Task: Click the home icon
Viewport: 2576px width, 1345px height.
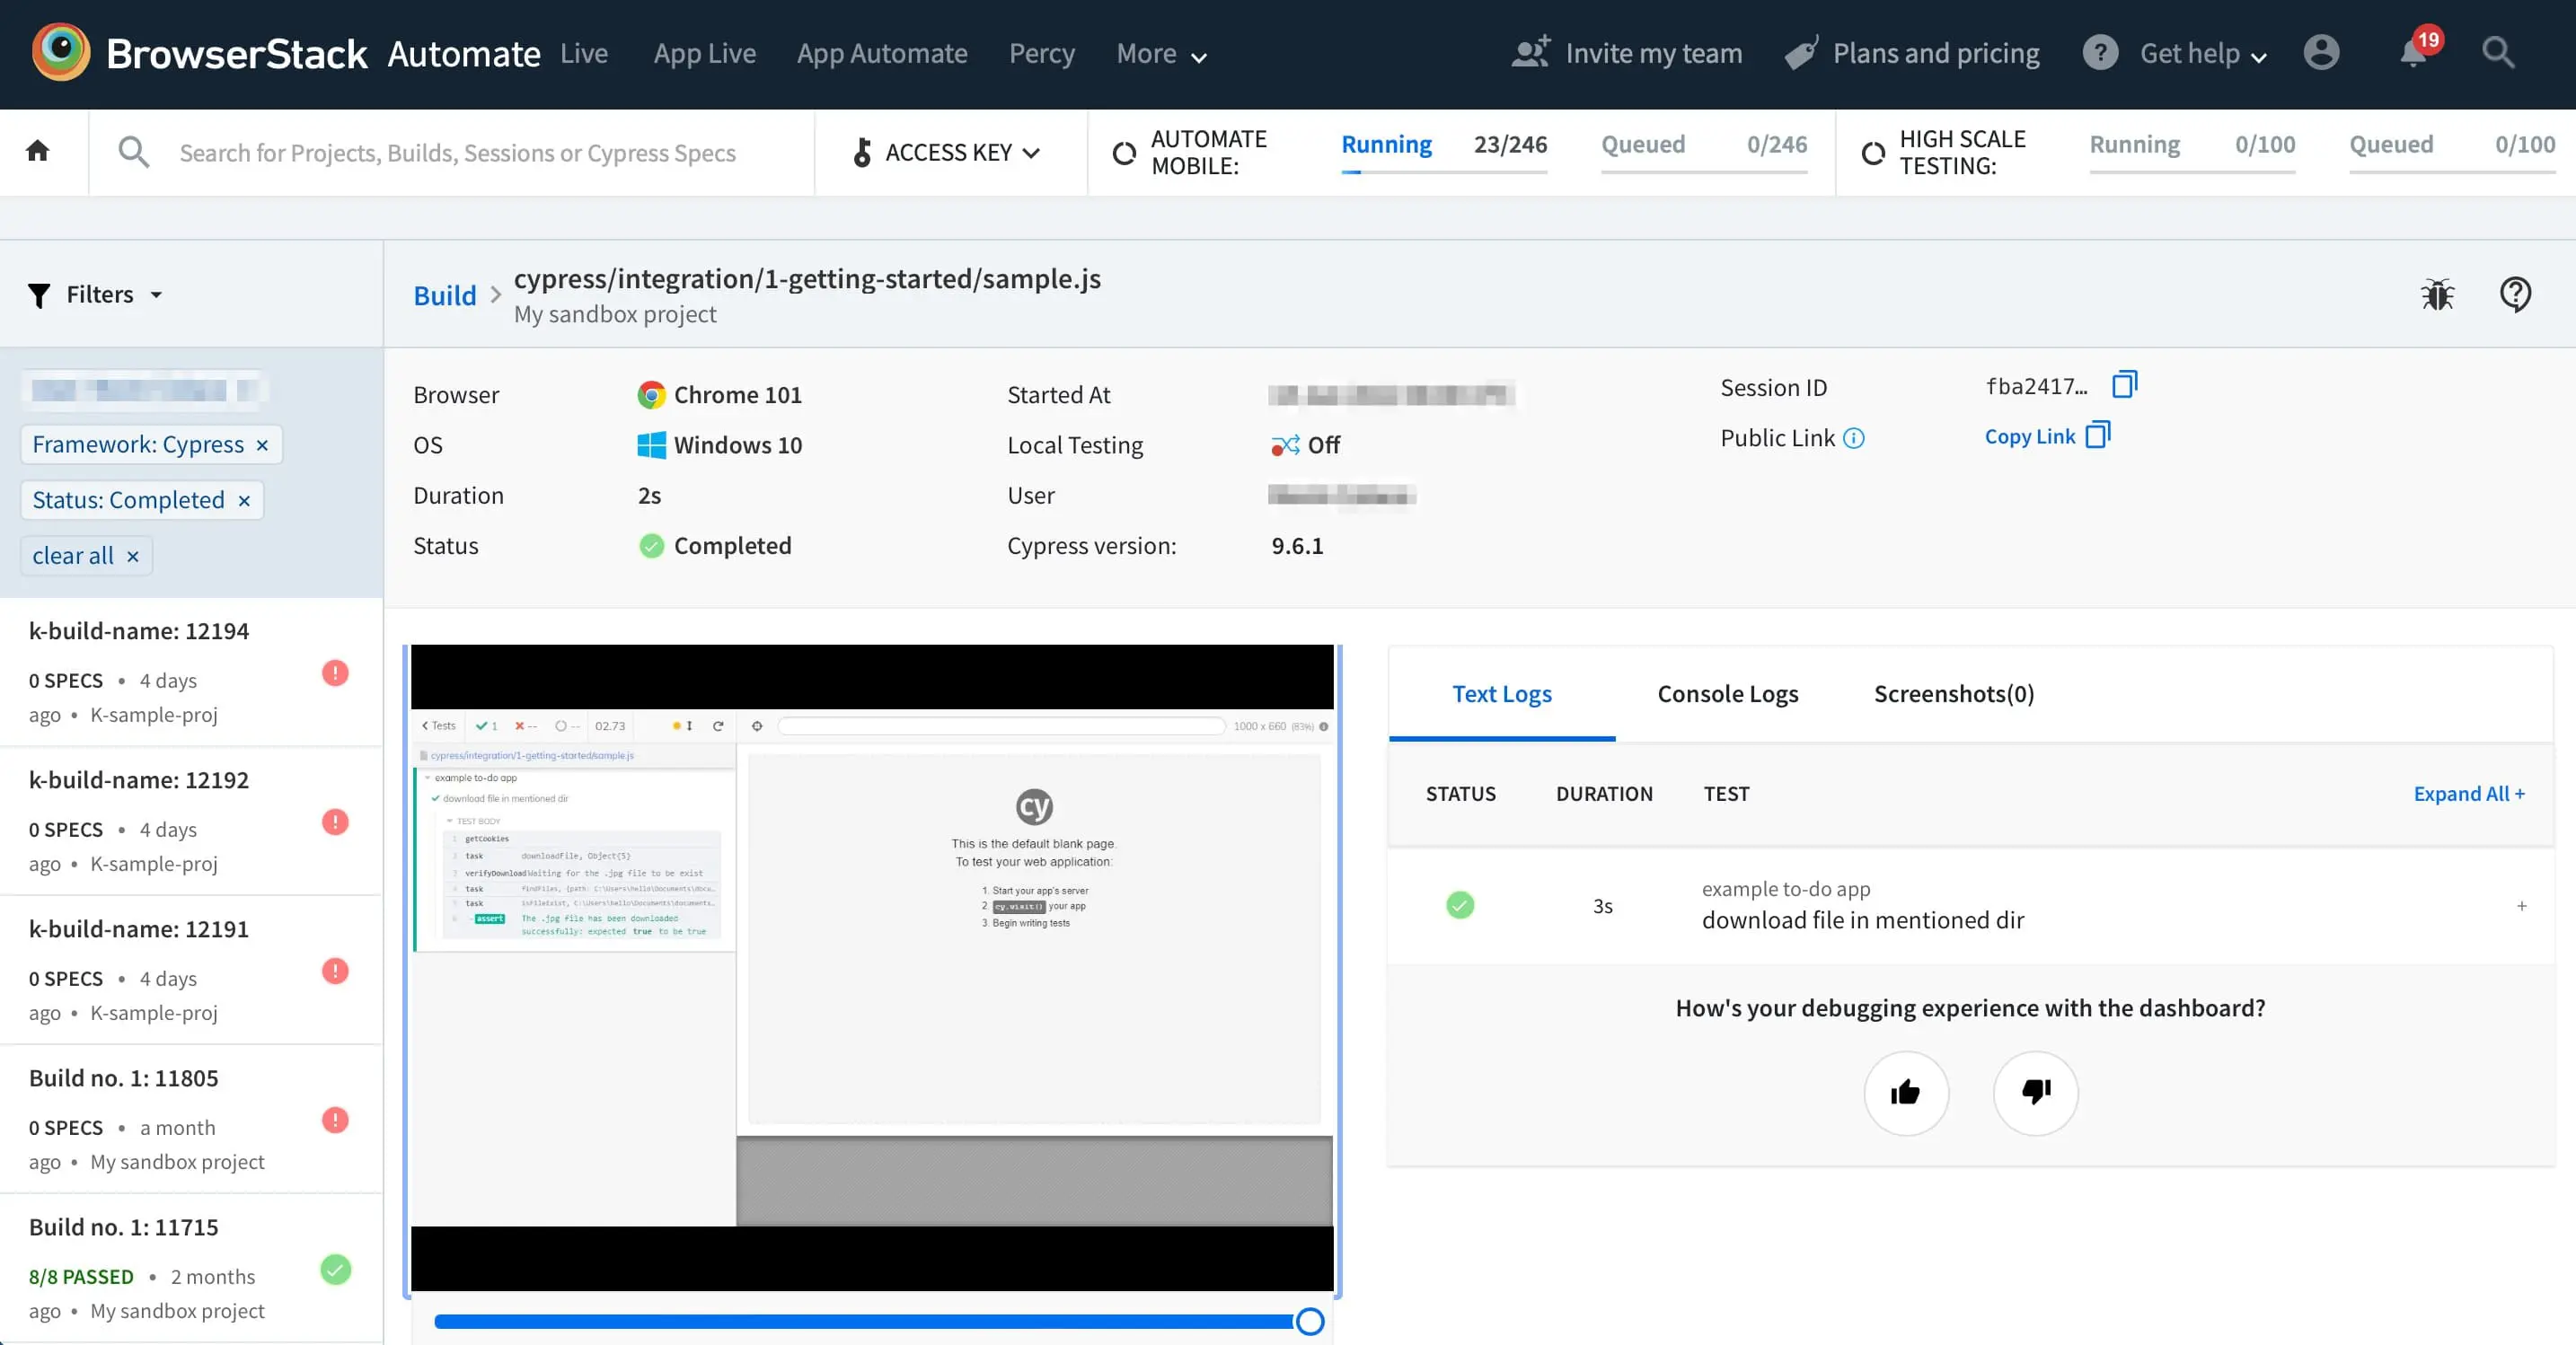Action: coord(38,151)
